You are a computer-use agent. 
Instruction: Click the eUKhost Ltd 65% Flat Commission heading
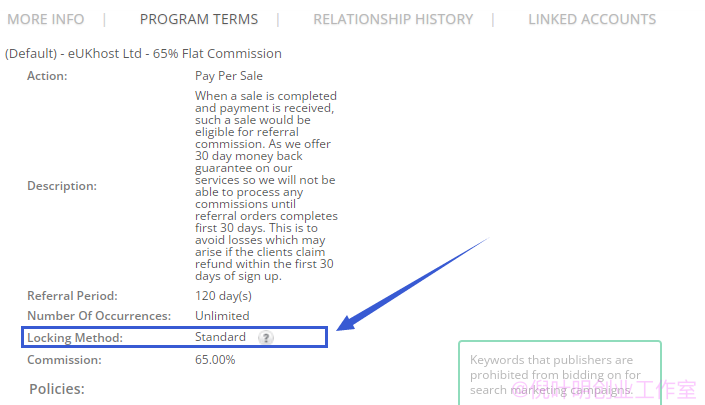tap(143, 53)
